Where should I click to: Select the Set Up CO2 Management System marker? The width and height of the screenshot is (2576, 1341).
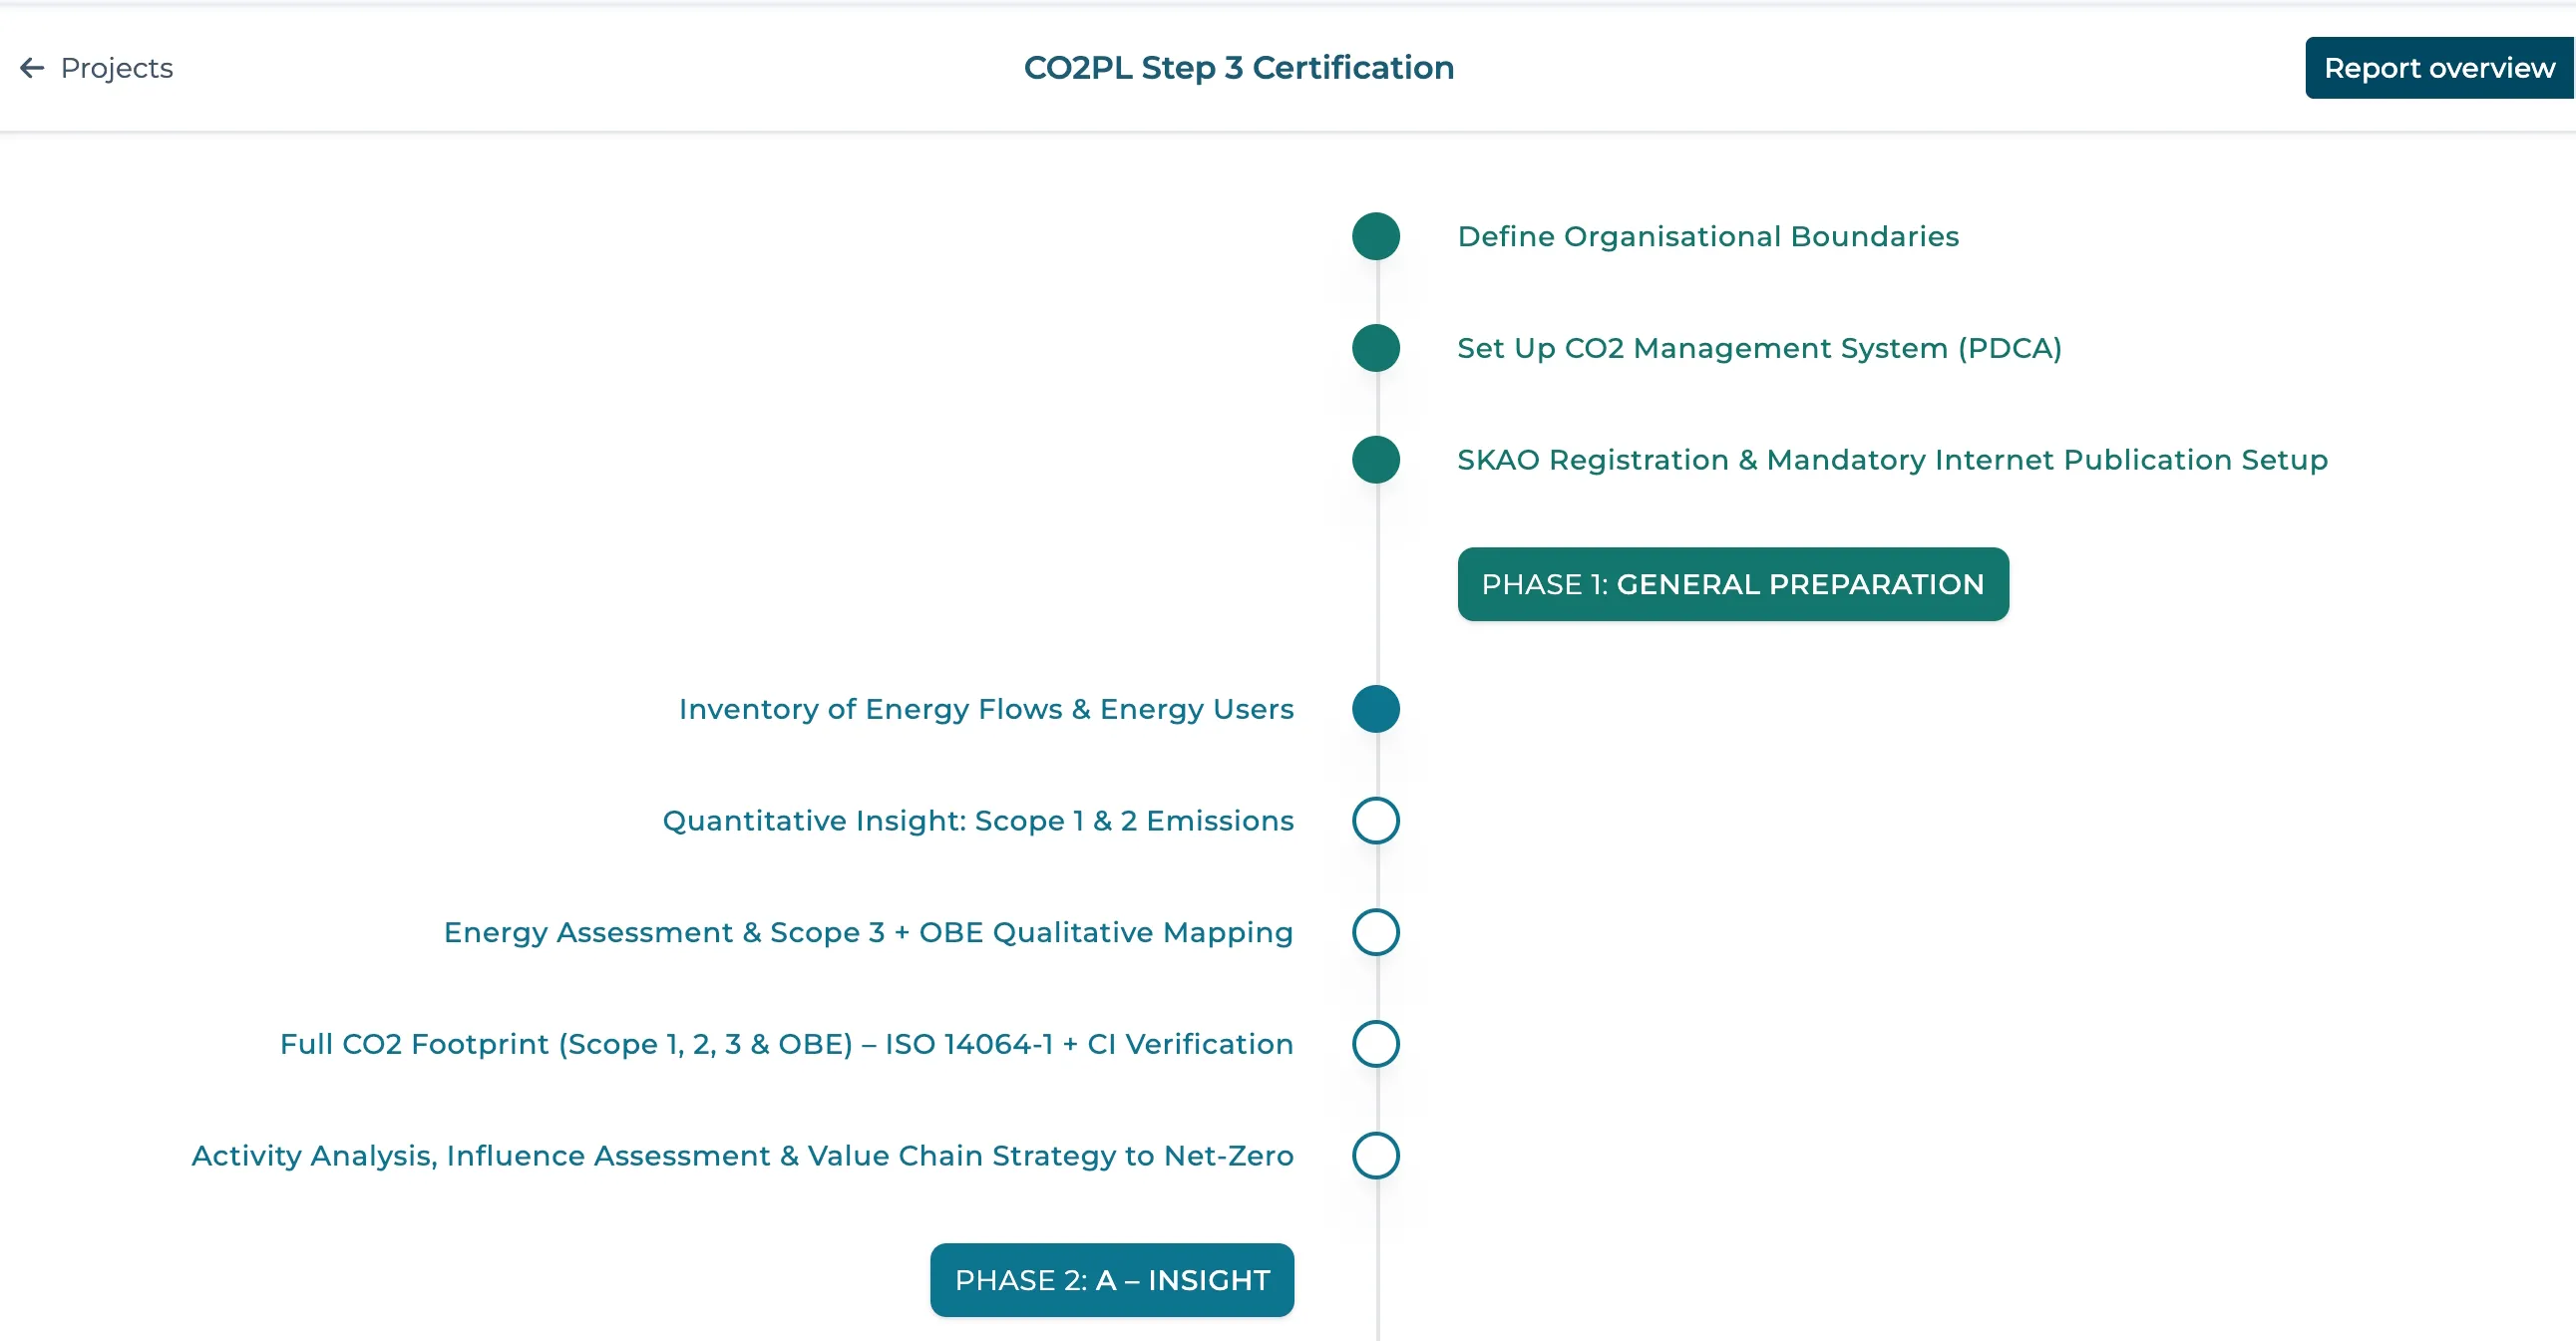(x=1375, y=348)
